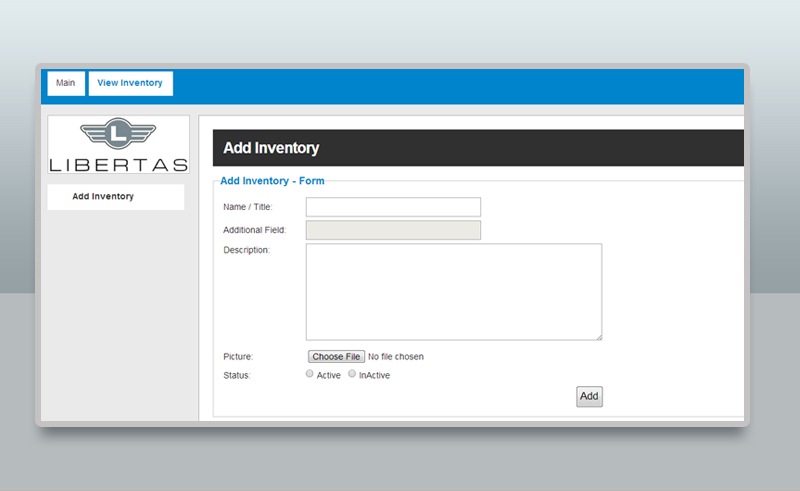Choose the InActive status radio button
Image resolution: width=800 pixels, height=491 pixels.
click(x=352, y=374)
